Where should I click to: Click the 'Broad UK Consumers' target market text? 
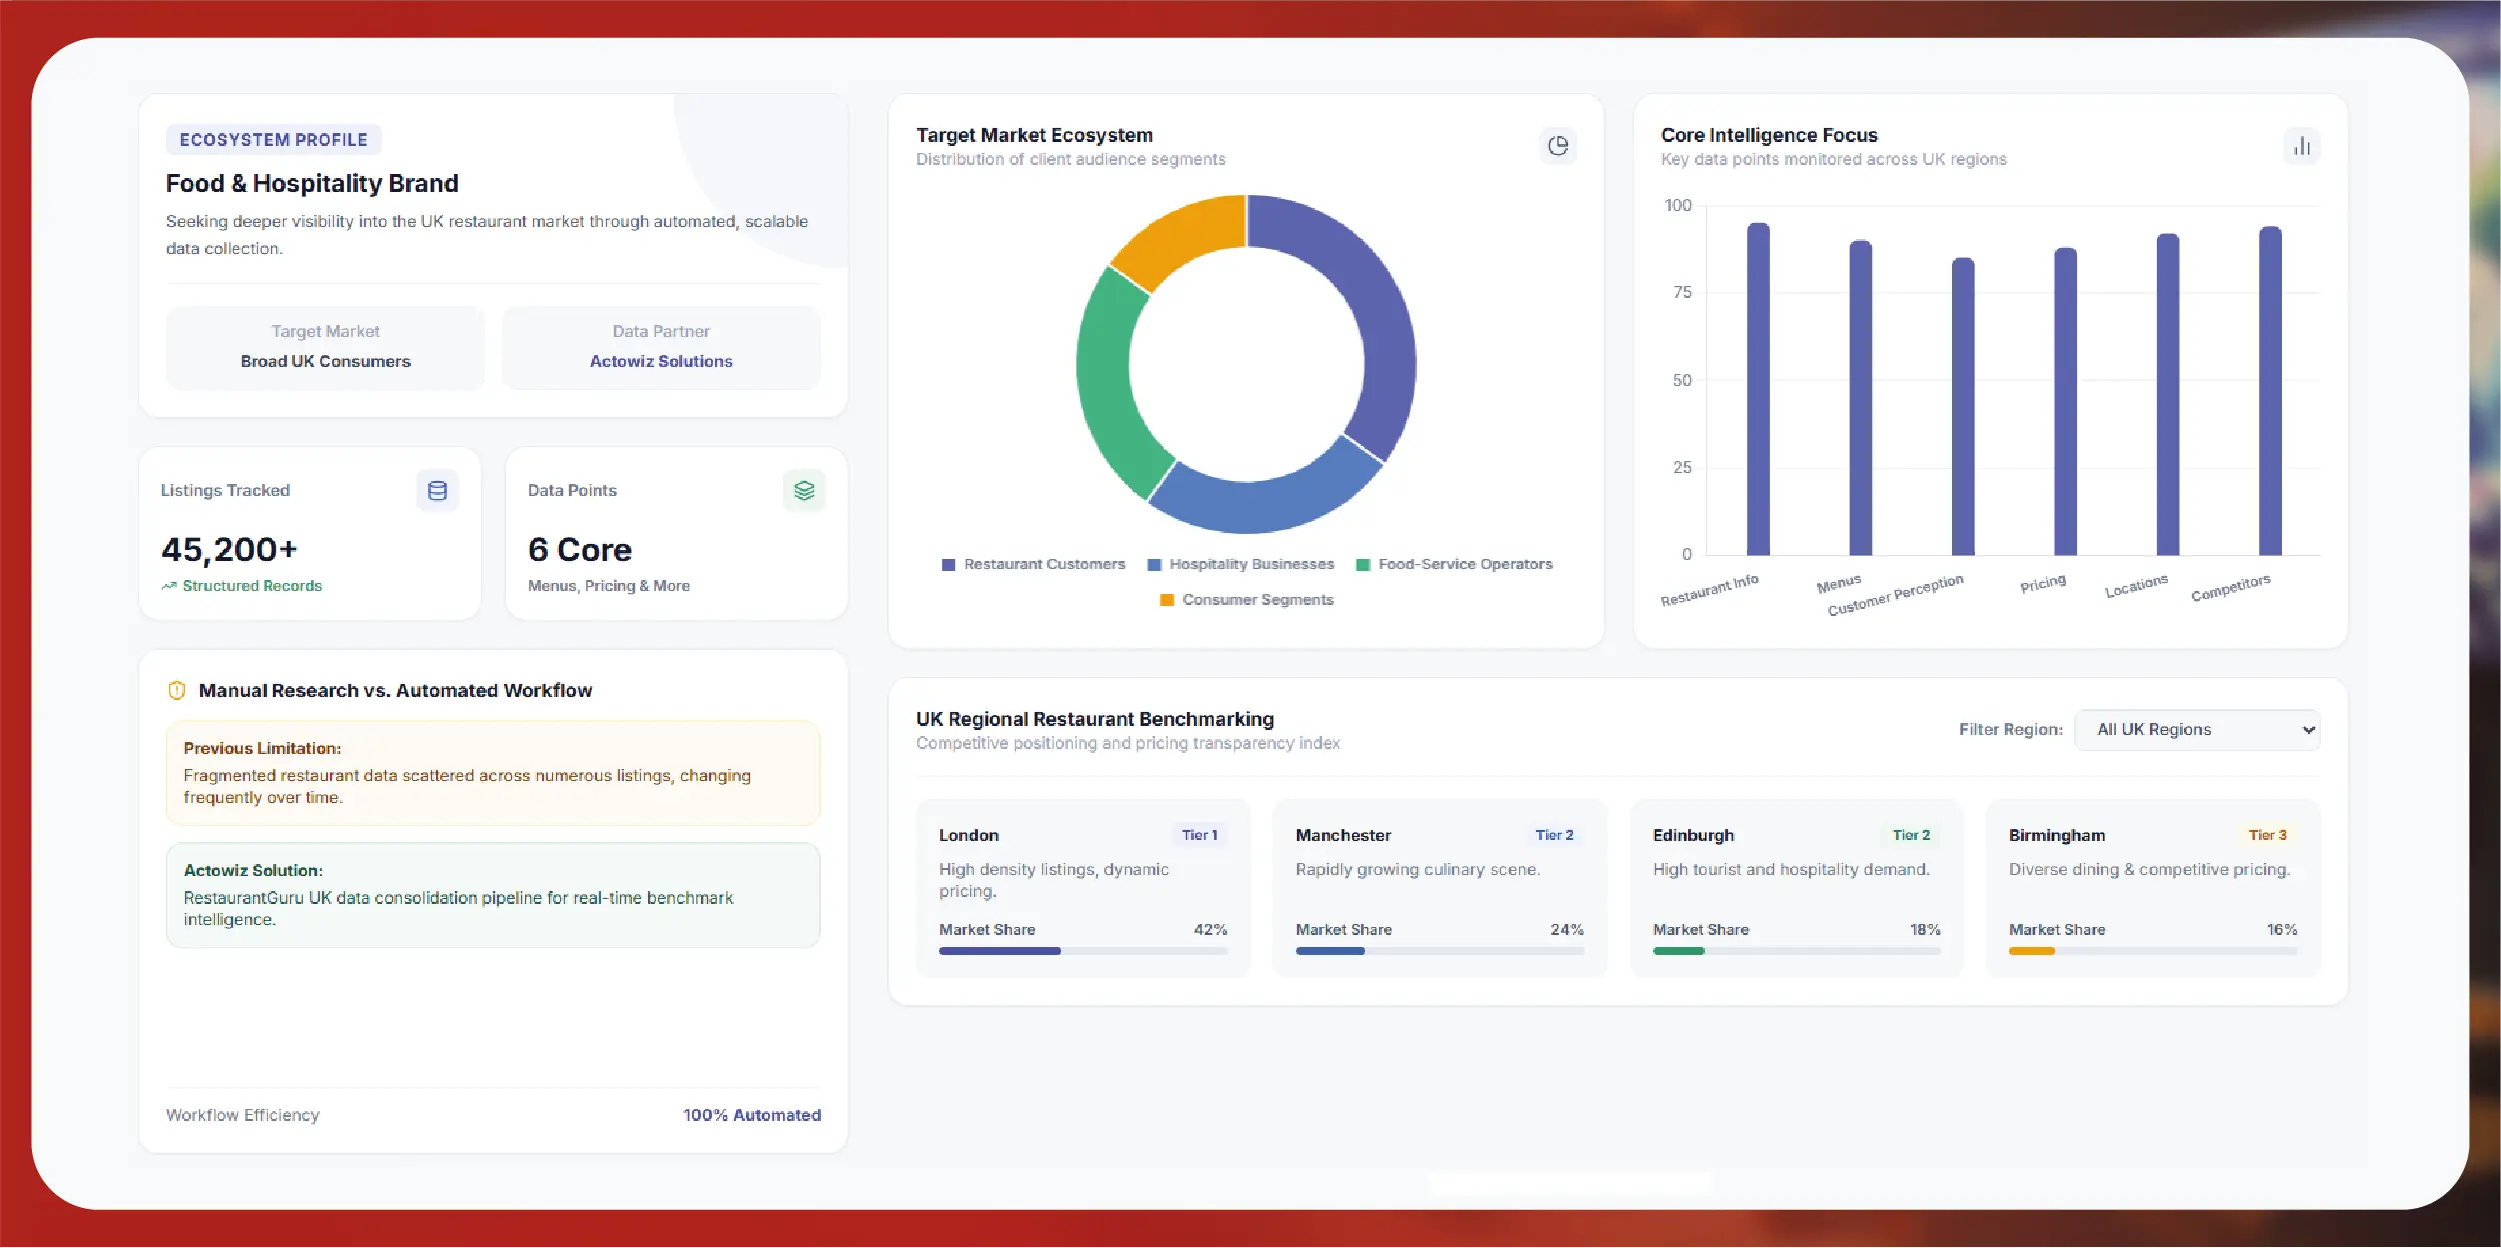click(x=325, y=361)
